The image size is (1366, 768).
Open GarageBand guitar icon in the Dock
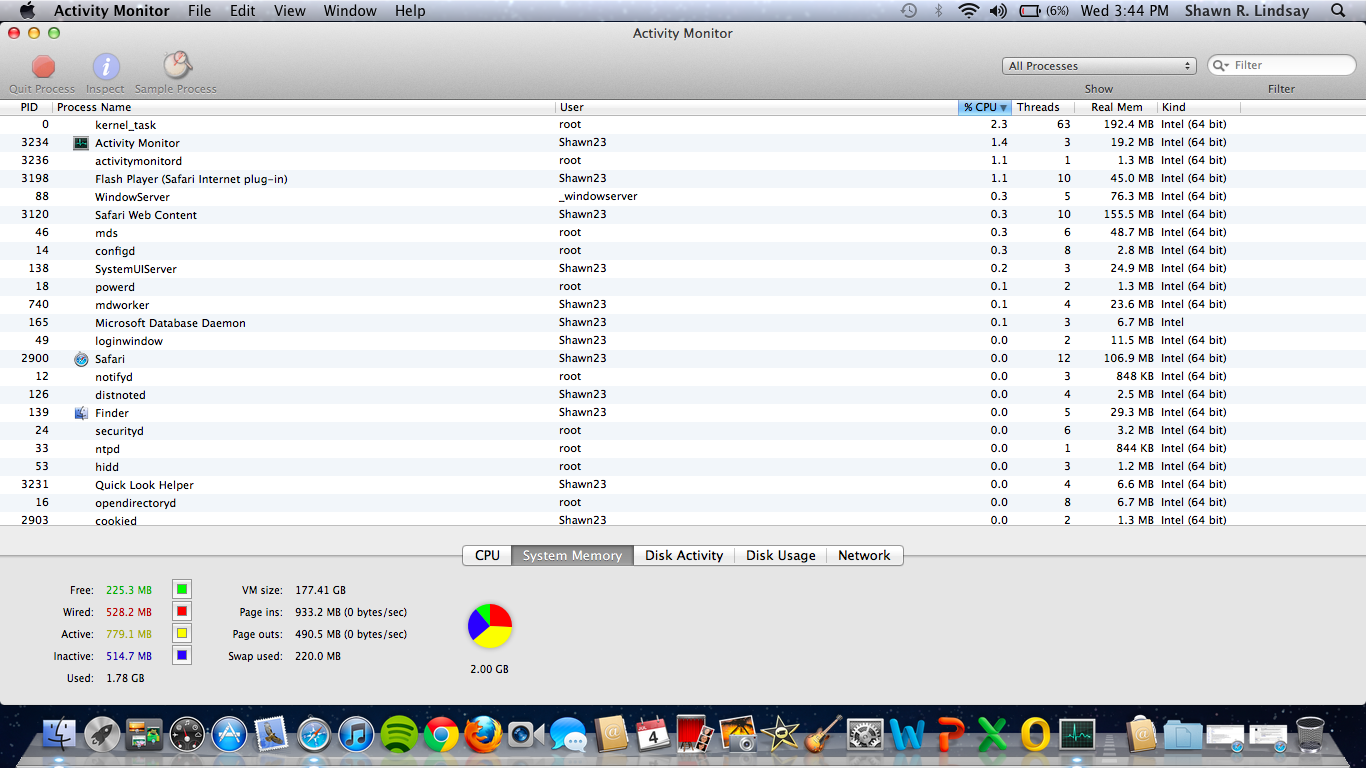pyautogui.click(x=822, y=735)
